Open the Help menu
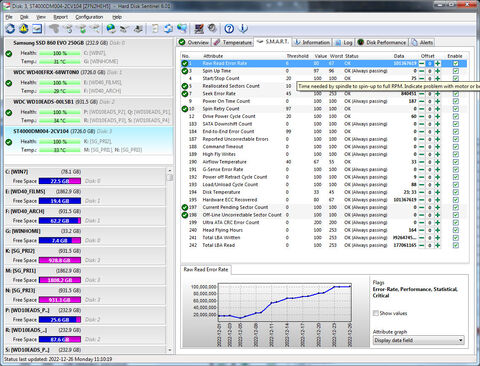Viewport: 480px width, 366px height. click(117, 17)
